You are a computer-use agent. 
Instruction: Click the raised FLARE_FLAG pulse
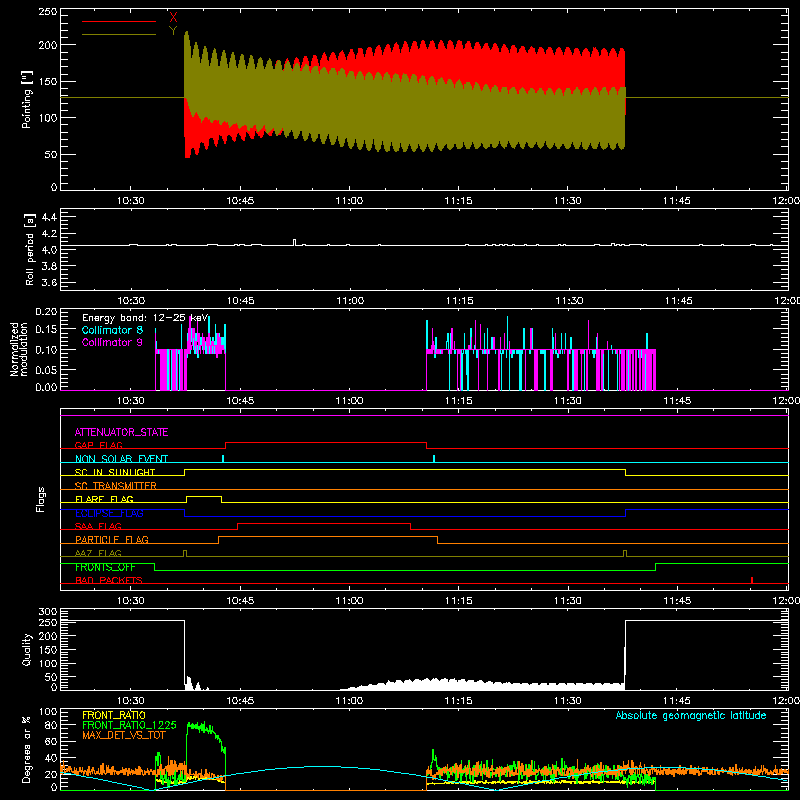(x=204, y=496)
